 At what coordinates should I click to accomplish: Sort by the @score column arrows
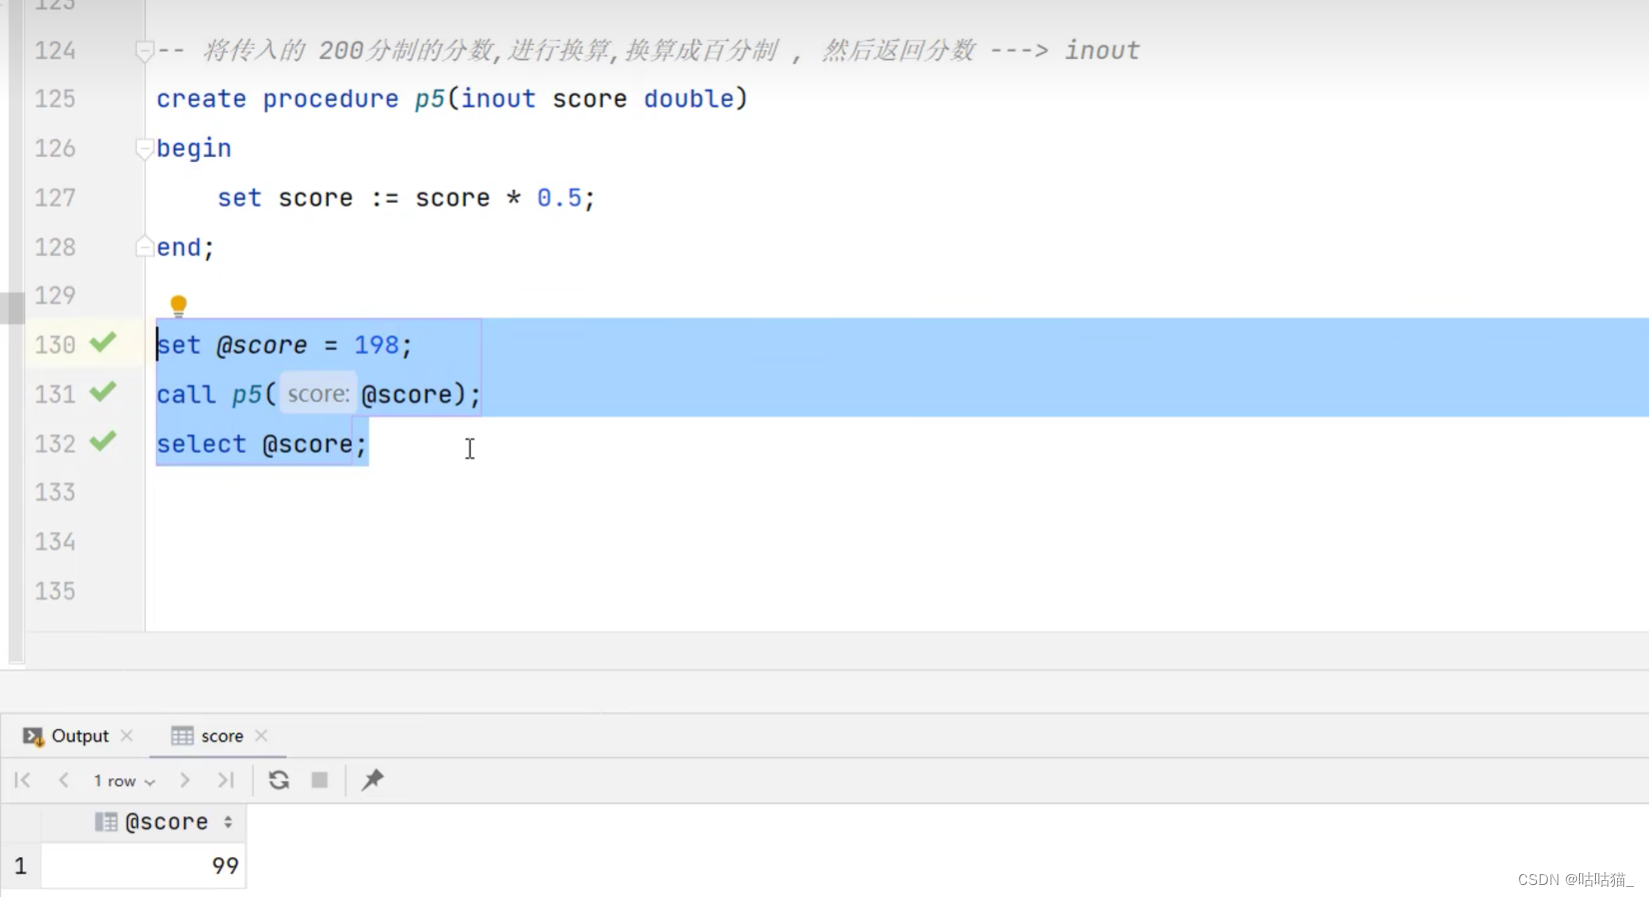(228, 822)
